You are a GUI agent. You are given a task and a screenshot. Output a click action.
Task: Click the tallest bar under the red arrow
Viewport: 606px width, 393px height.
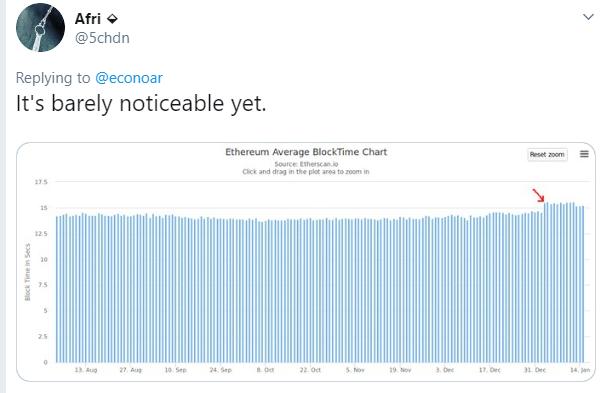click(546, 282)
